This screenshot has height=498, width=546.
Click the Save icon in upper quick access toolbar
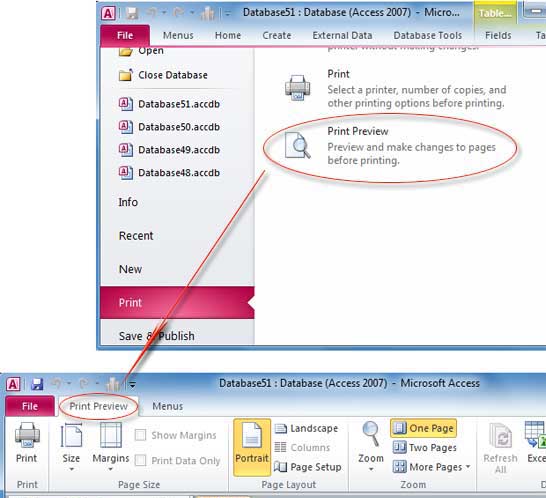pyautogui.click(x=132, y=13)
